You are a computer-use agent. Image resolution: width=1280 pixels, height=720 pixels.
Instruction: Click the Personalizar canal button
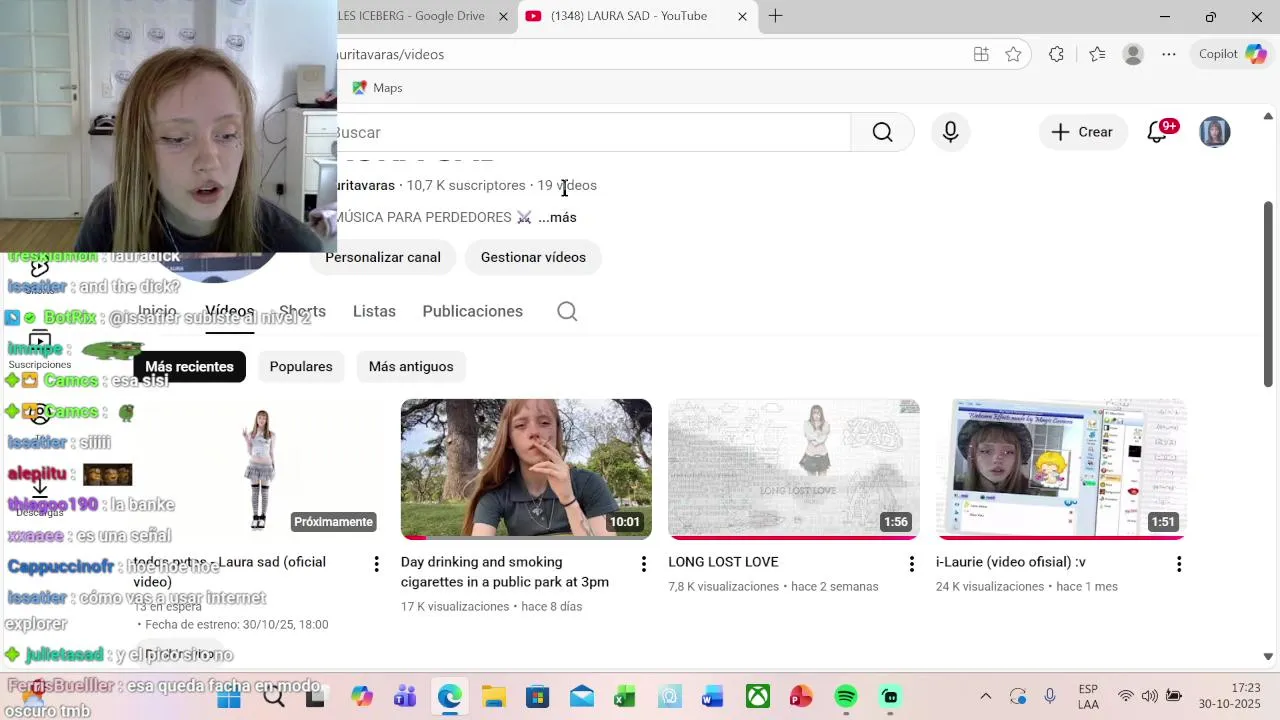click(x=383, y=257)
